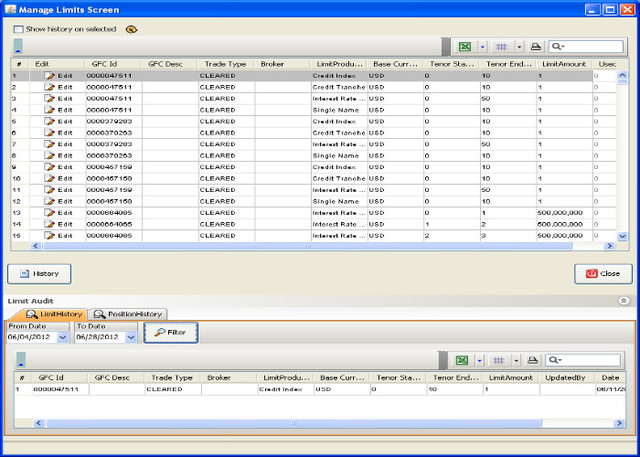Select Single Name product in row 4

(x=339, y=110)
